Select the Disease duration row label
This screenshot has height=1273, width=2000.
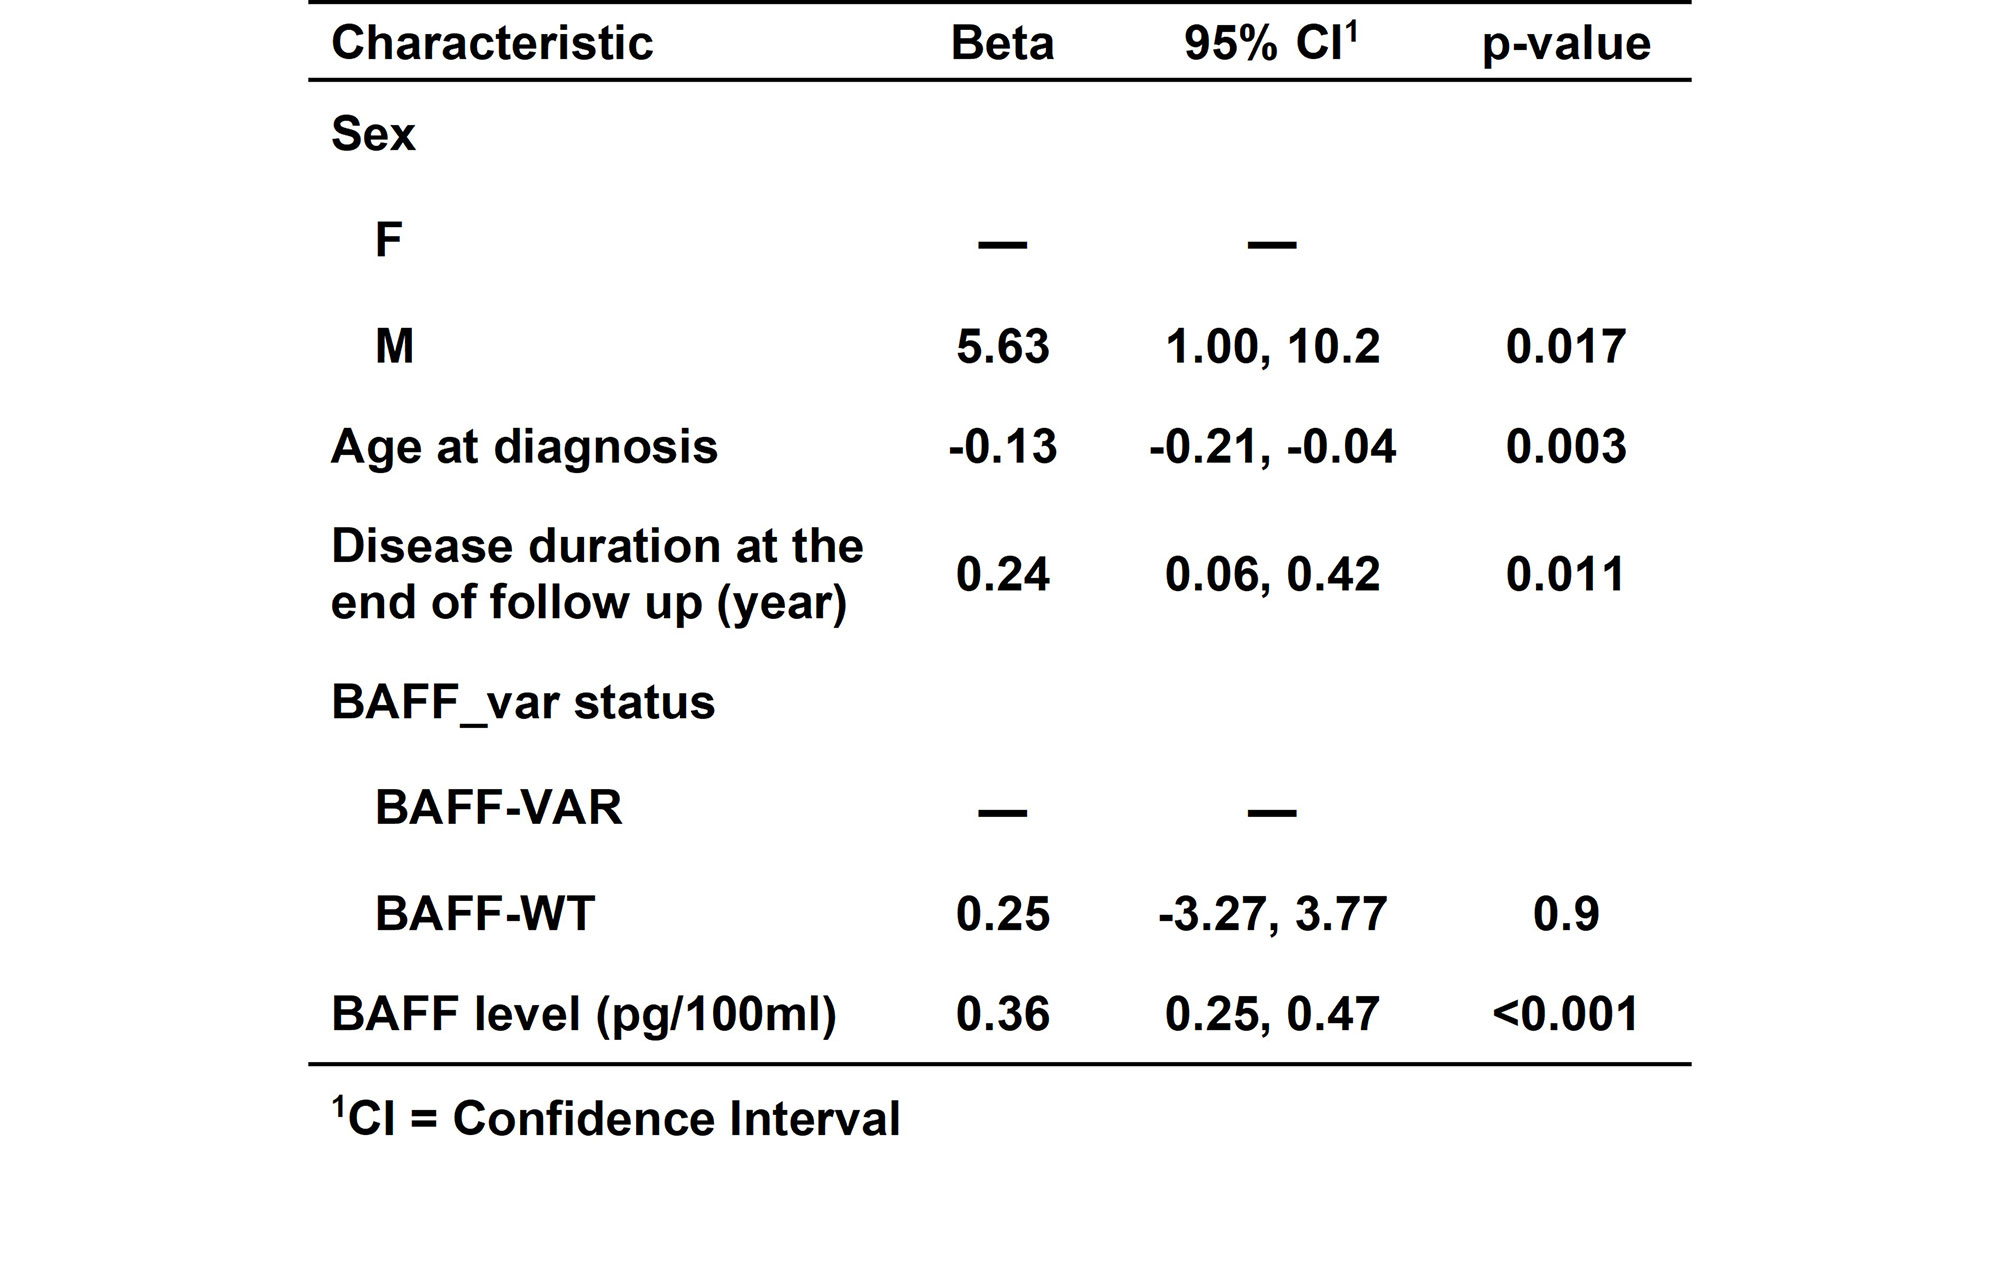[596, 574]
